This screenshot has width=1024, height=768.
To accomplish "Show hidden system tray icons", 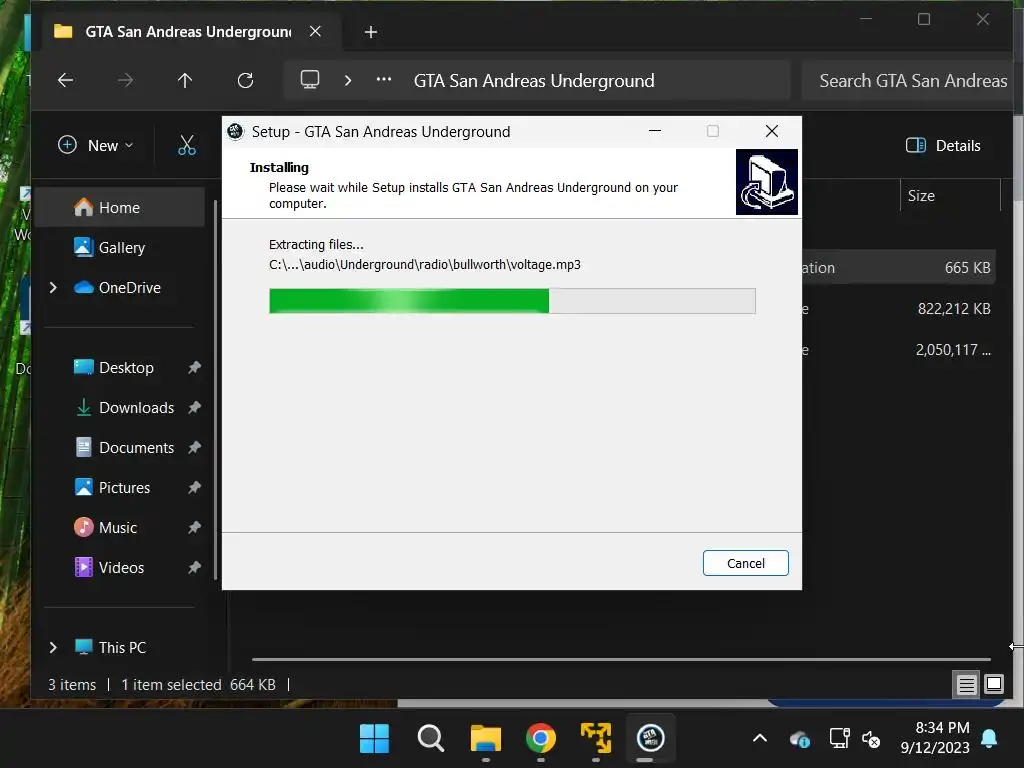I will (x=760, y=739).
